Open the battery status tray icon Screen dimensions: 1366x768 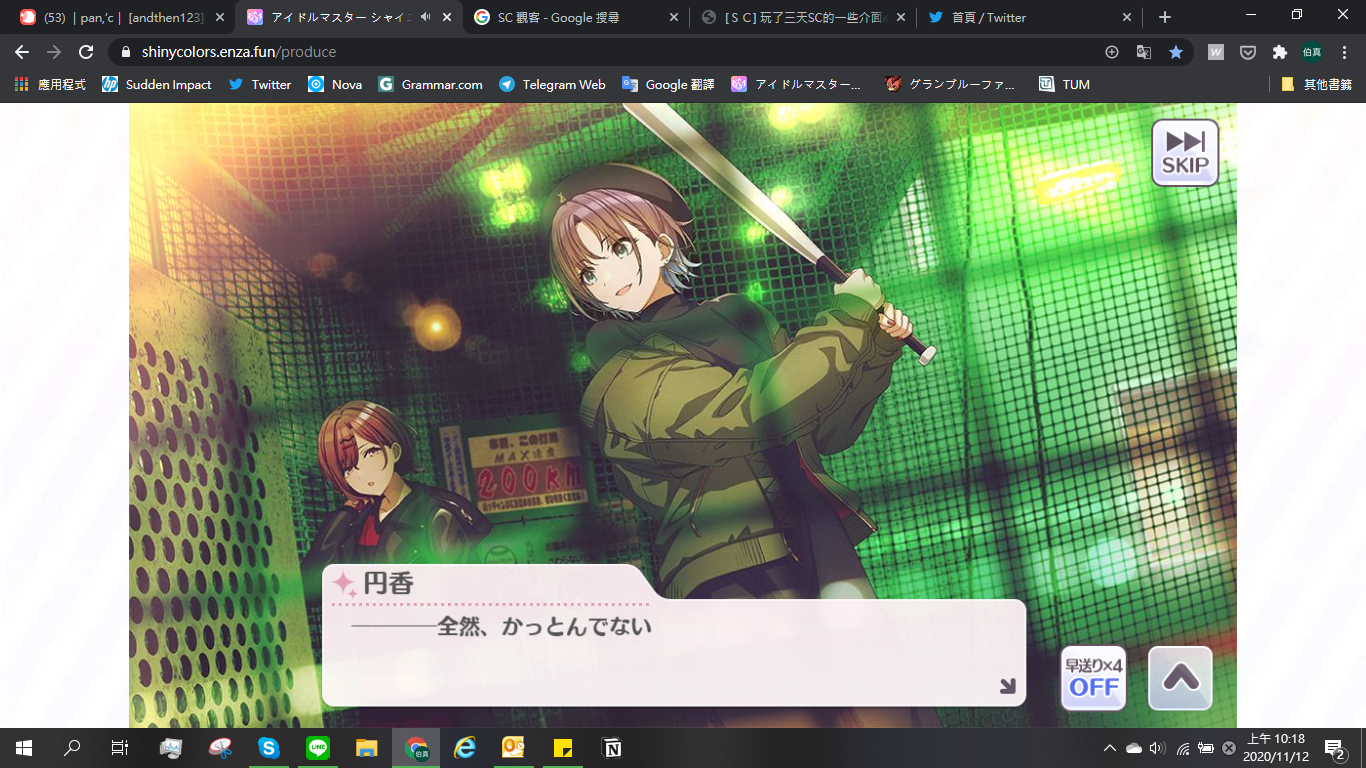(1205, 748)
